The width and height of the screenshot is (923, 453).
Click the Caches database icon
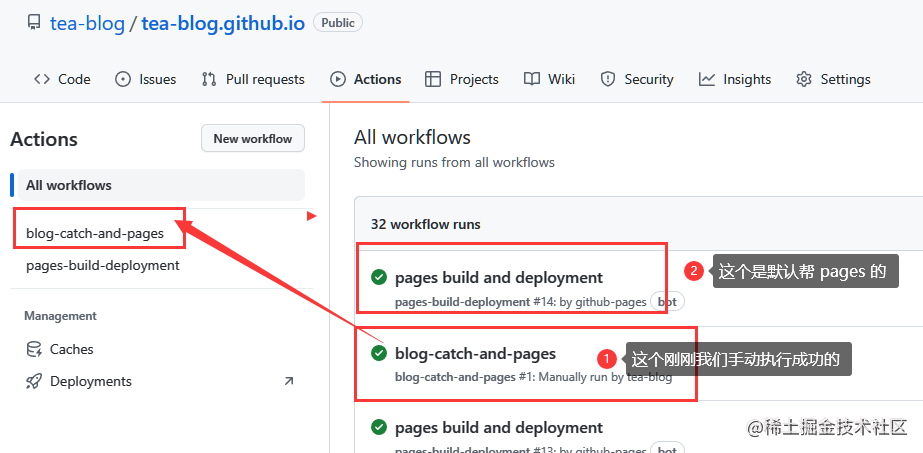tap(34, 349)
